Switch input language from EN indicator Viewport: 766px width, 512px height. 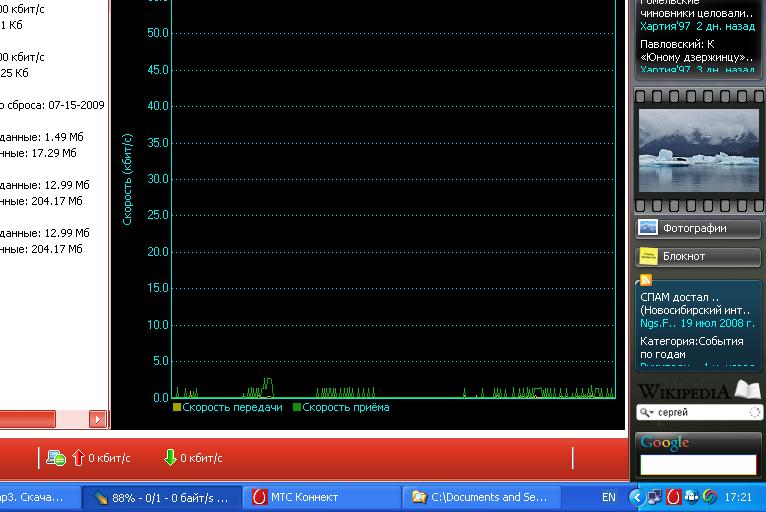(608, 496)
